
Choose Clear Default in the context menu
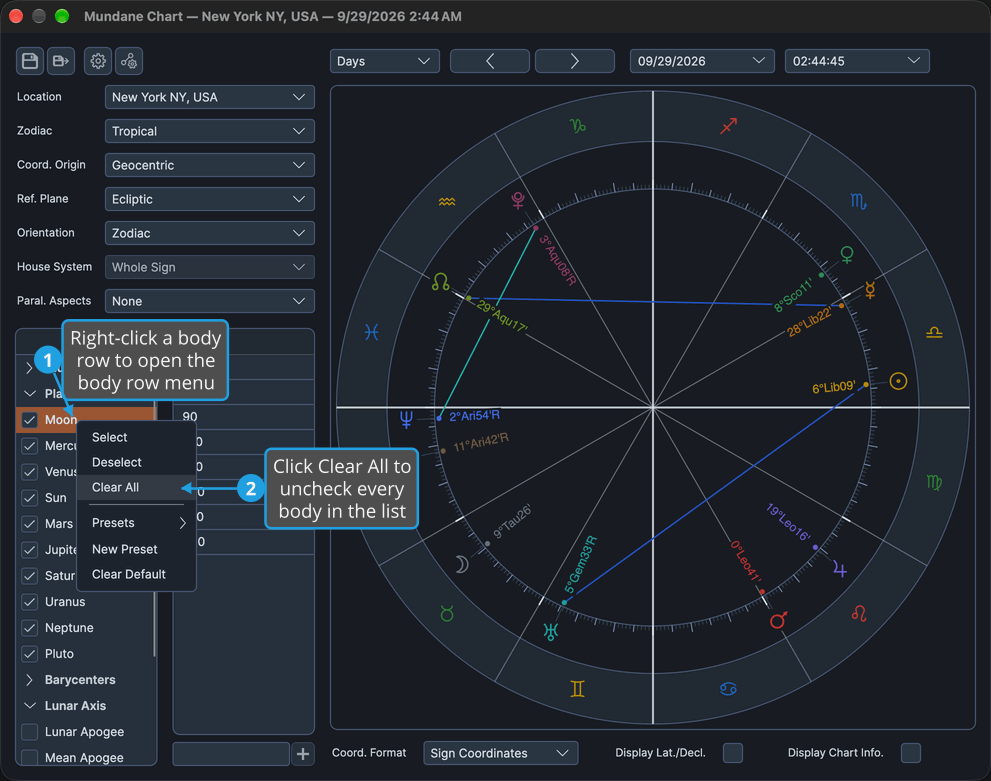pos(136,574)
